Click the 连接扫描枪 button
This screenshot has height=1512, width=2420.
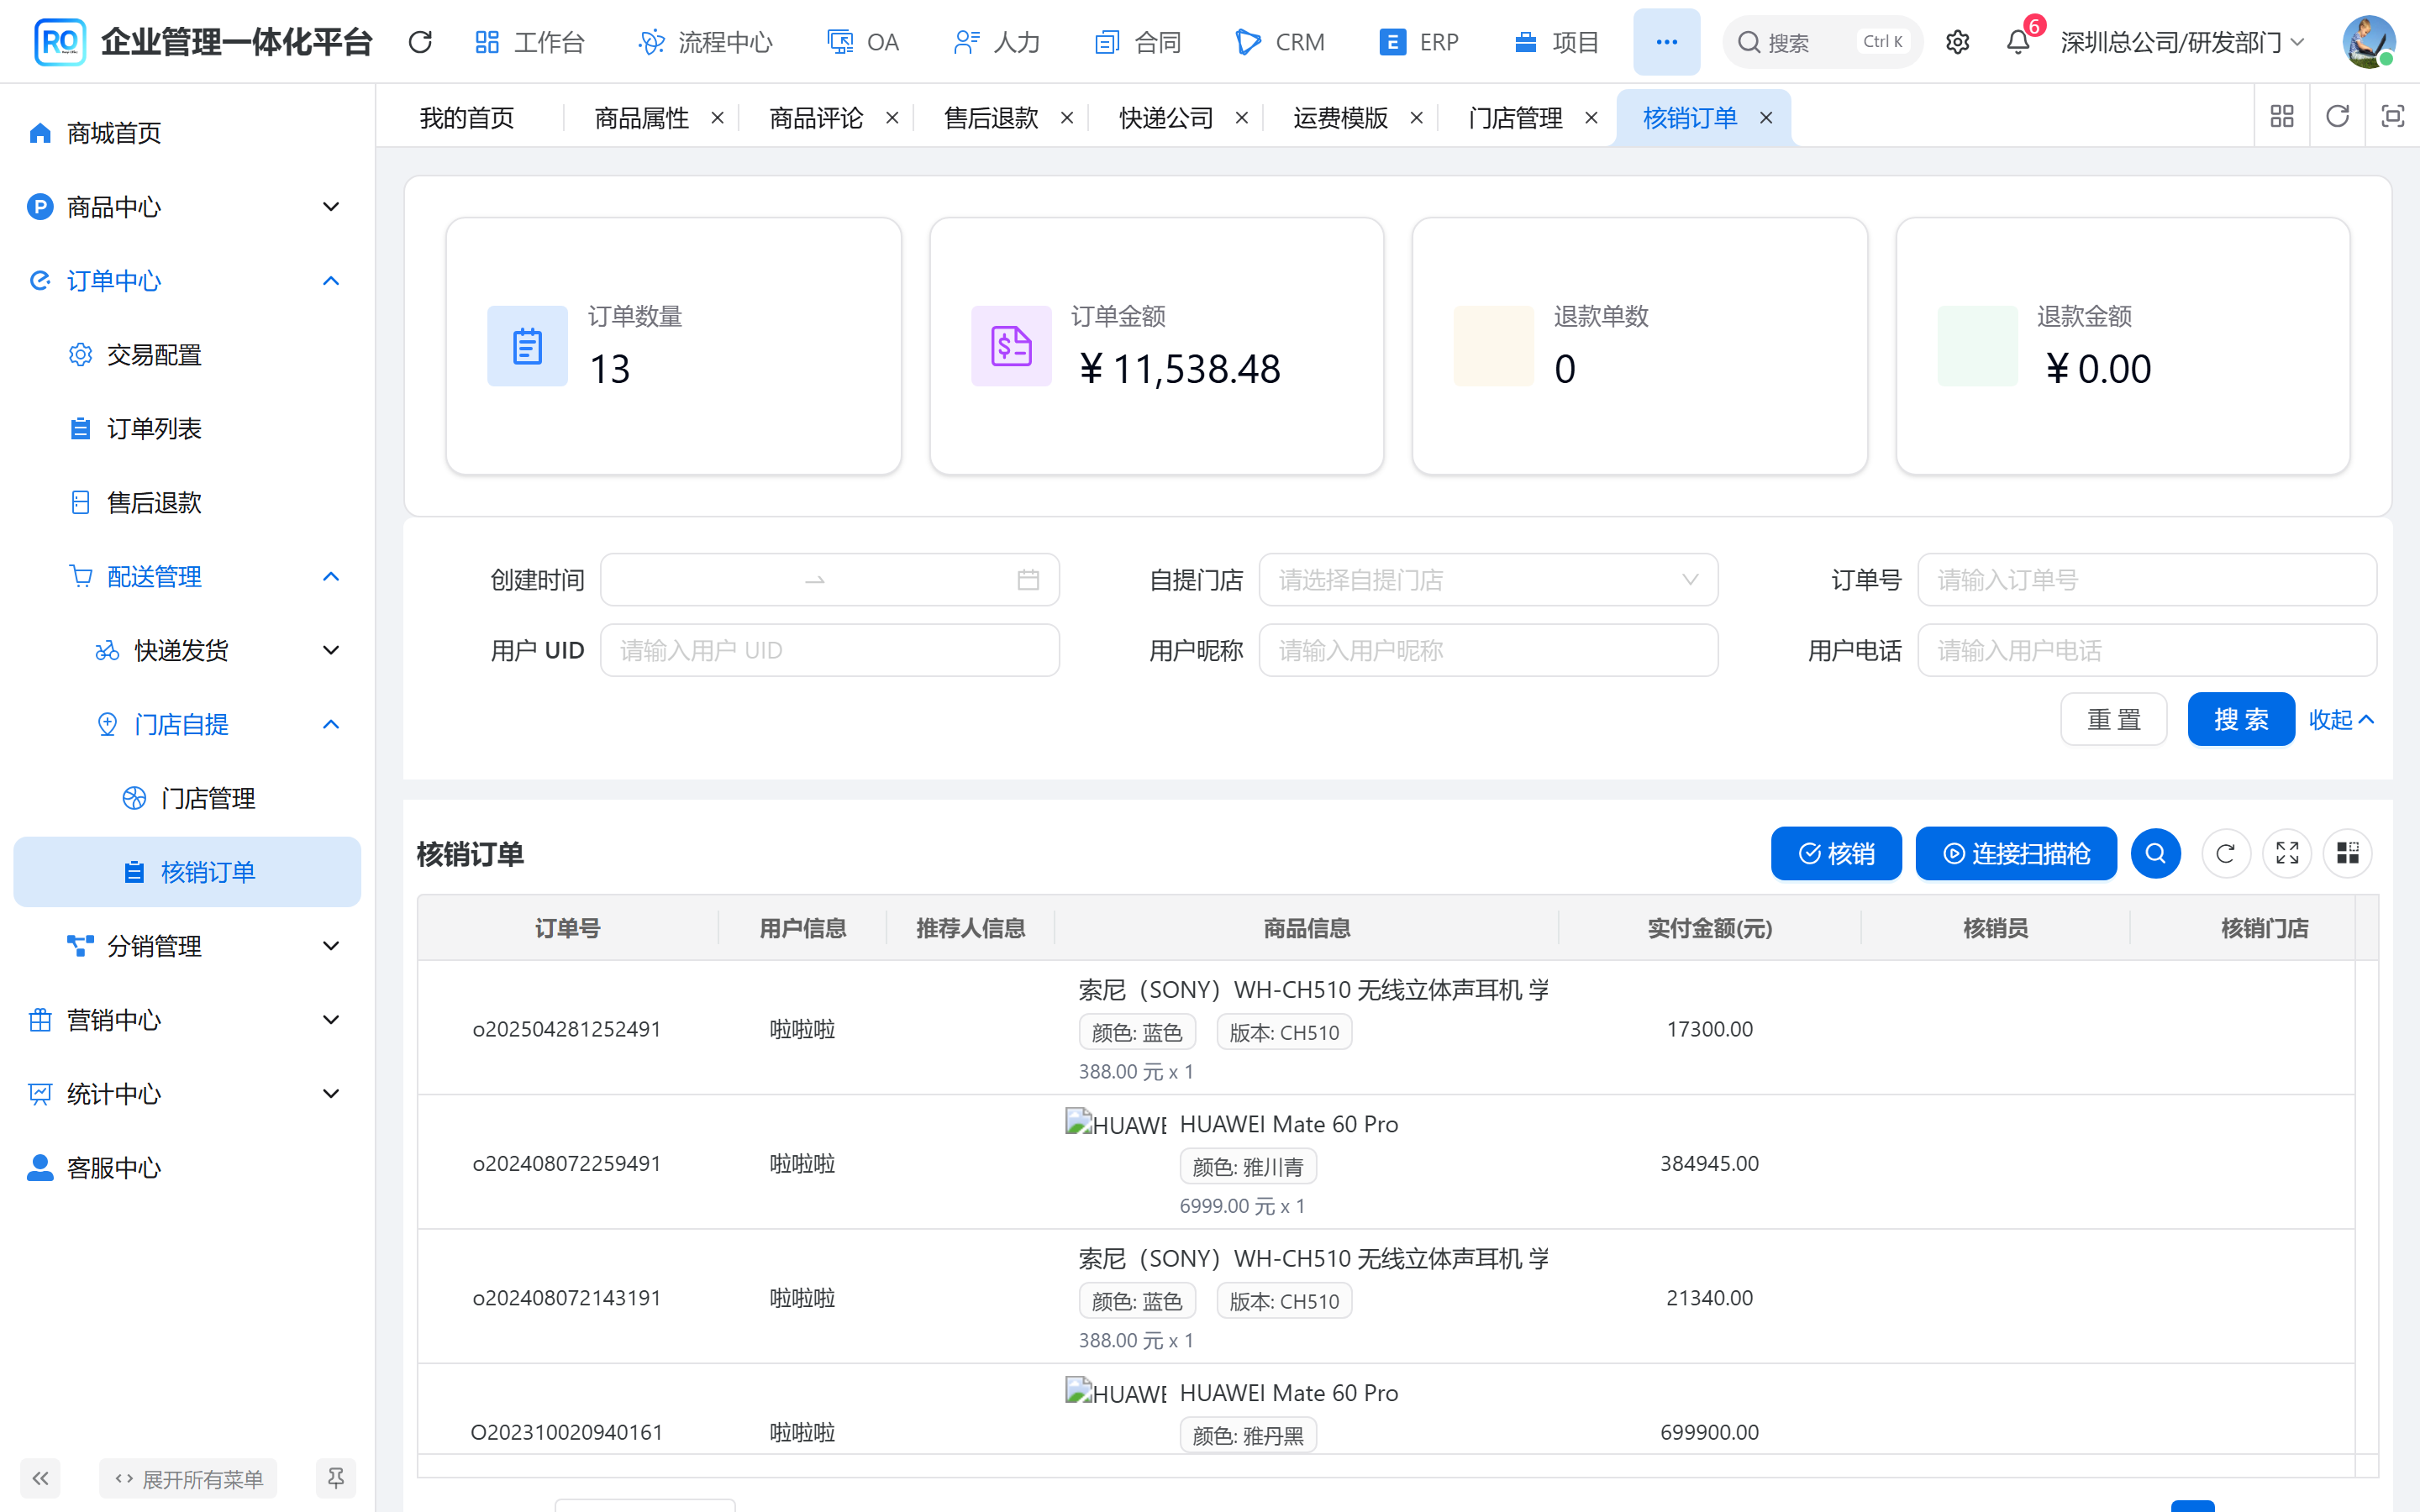click(x=2016, y=853)
